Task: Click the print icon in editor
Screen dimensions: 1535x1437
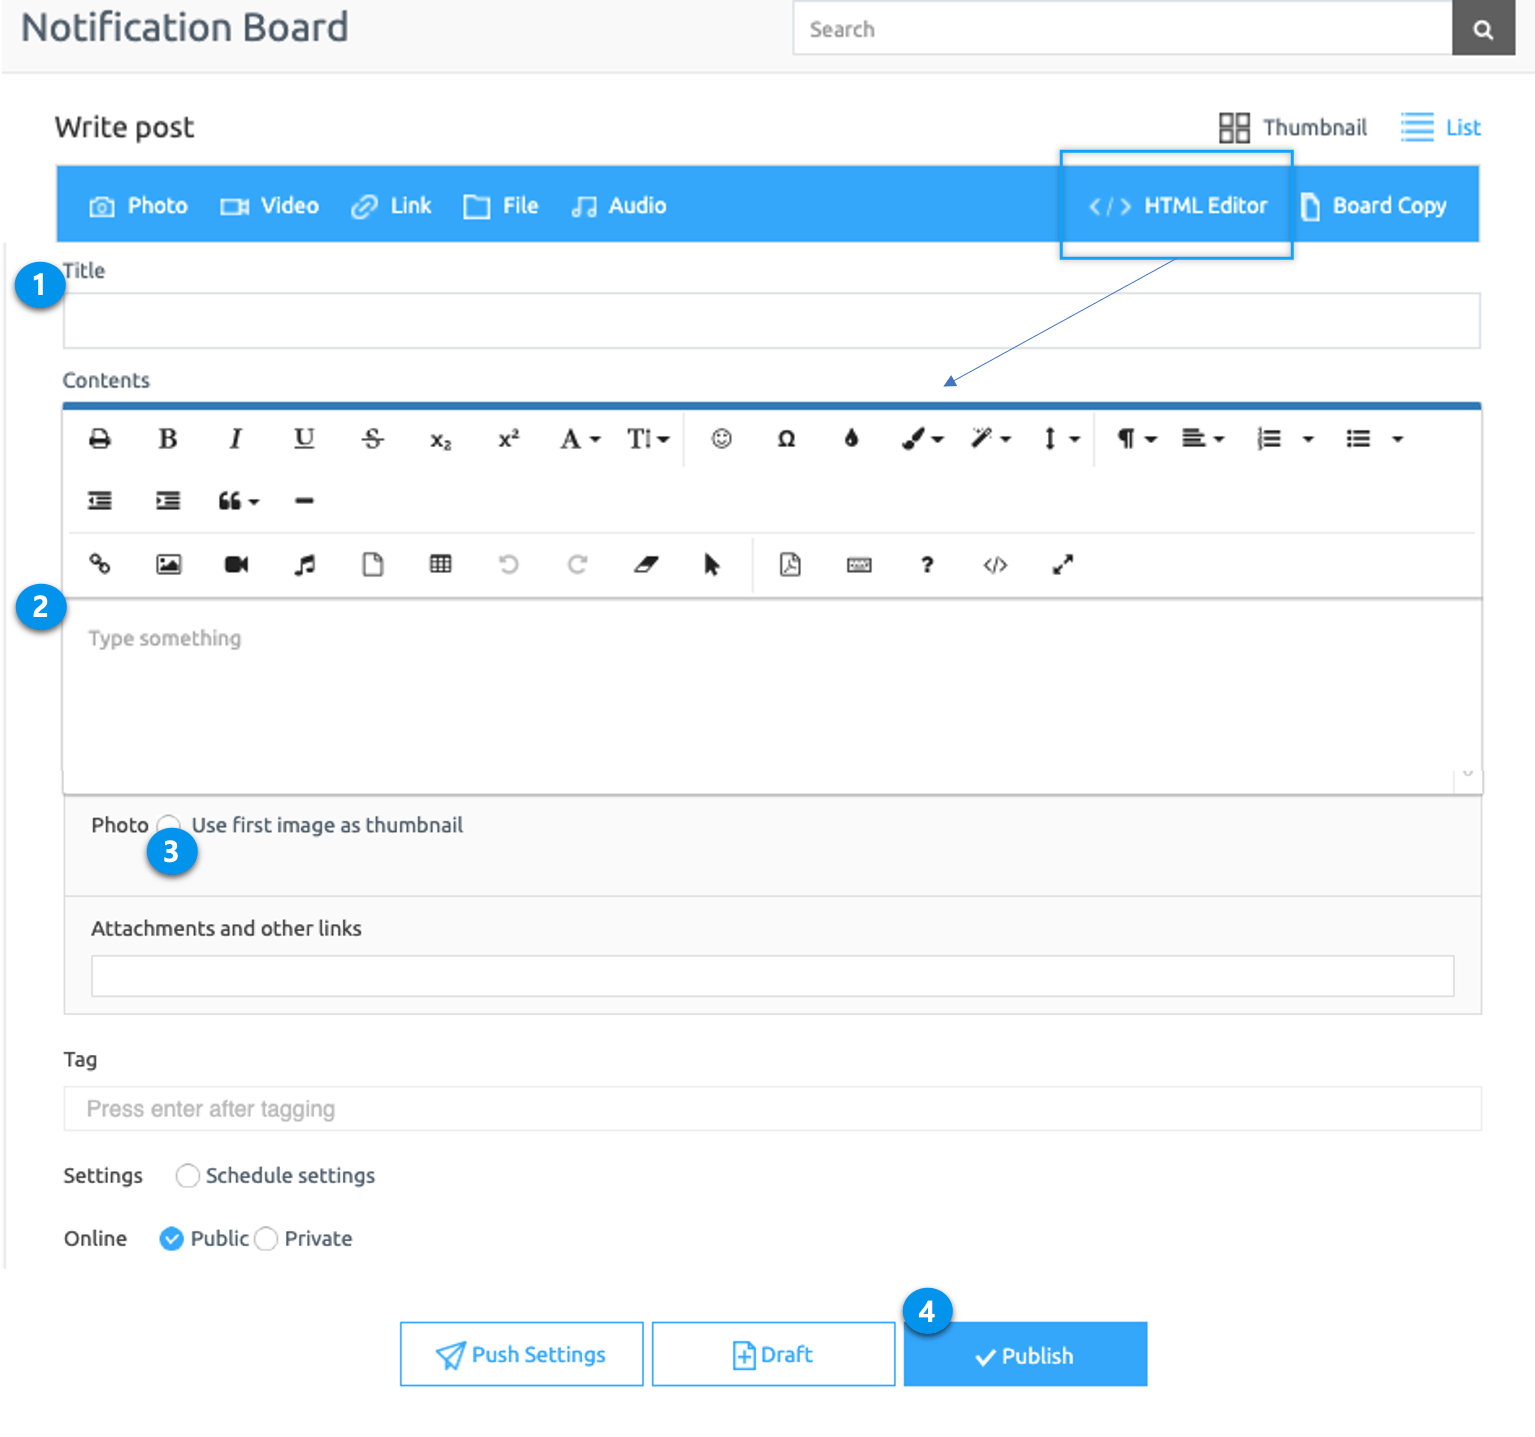Action: coord(100,439)
